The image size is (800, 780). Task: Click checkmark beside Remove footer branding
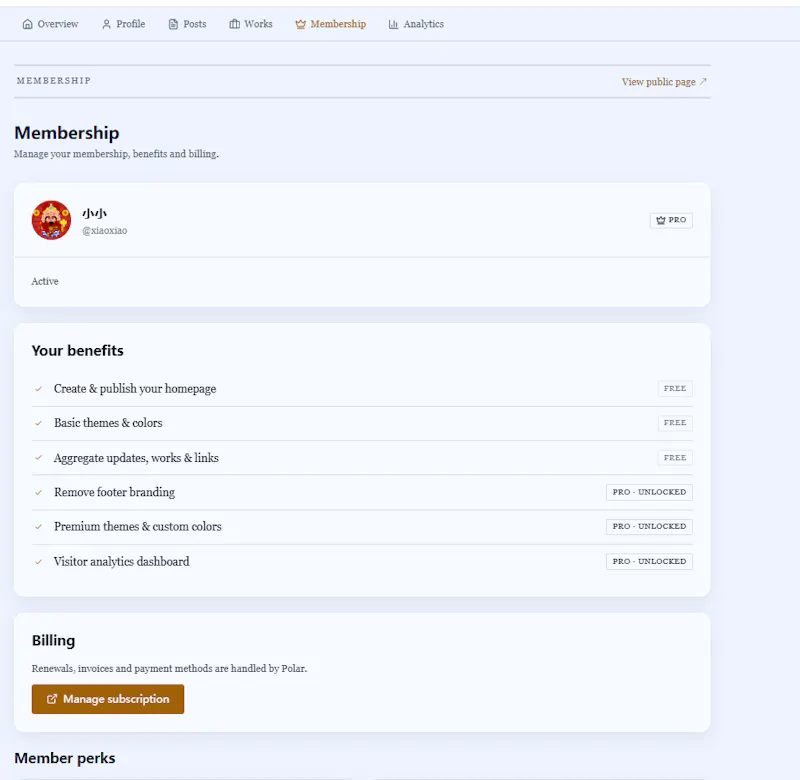point(38,492)
